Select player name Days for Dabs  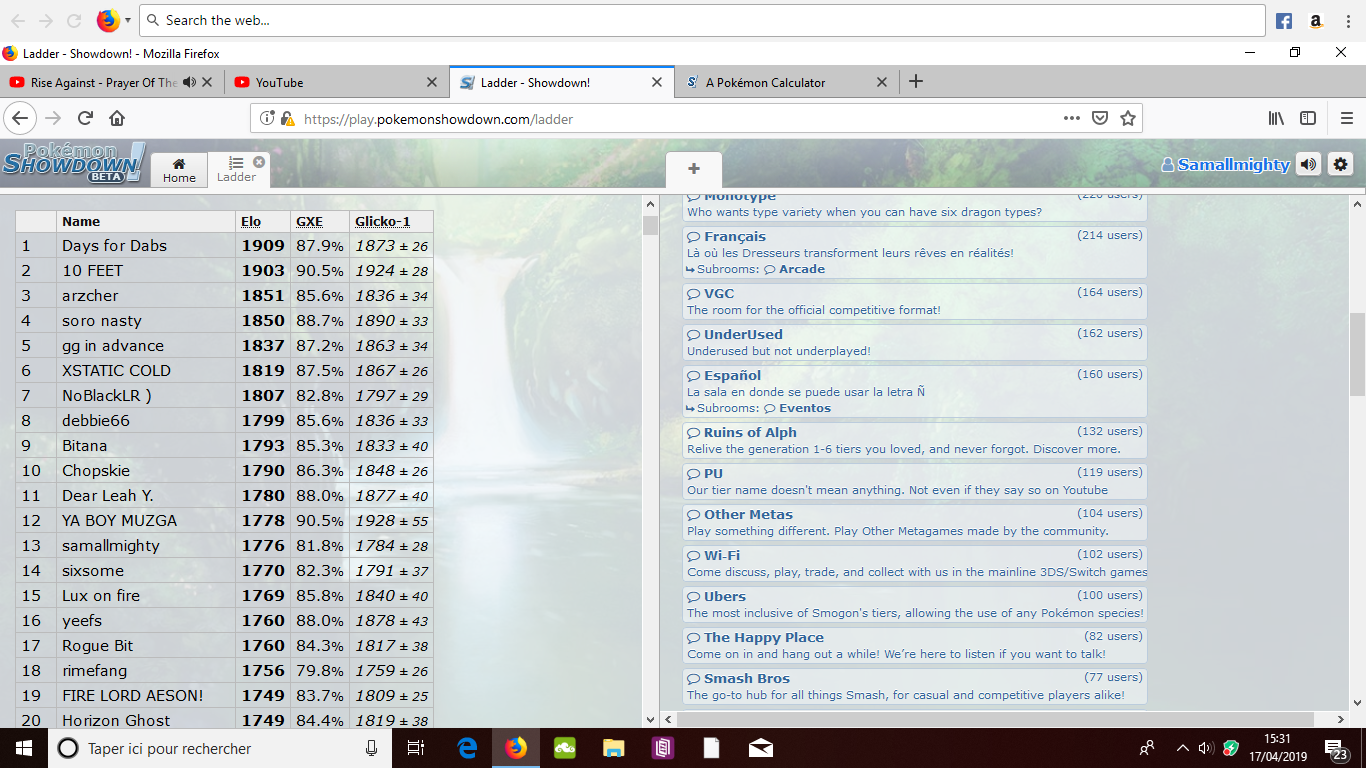point(114,245)
